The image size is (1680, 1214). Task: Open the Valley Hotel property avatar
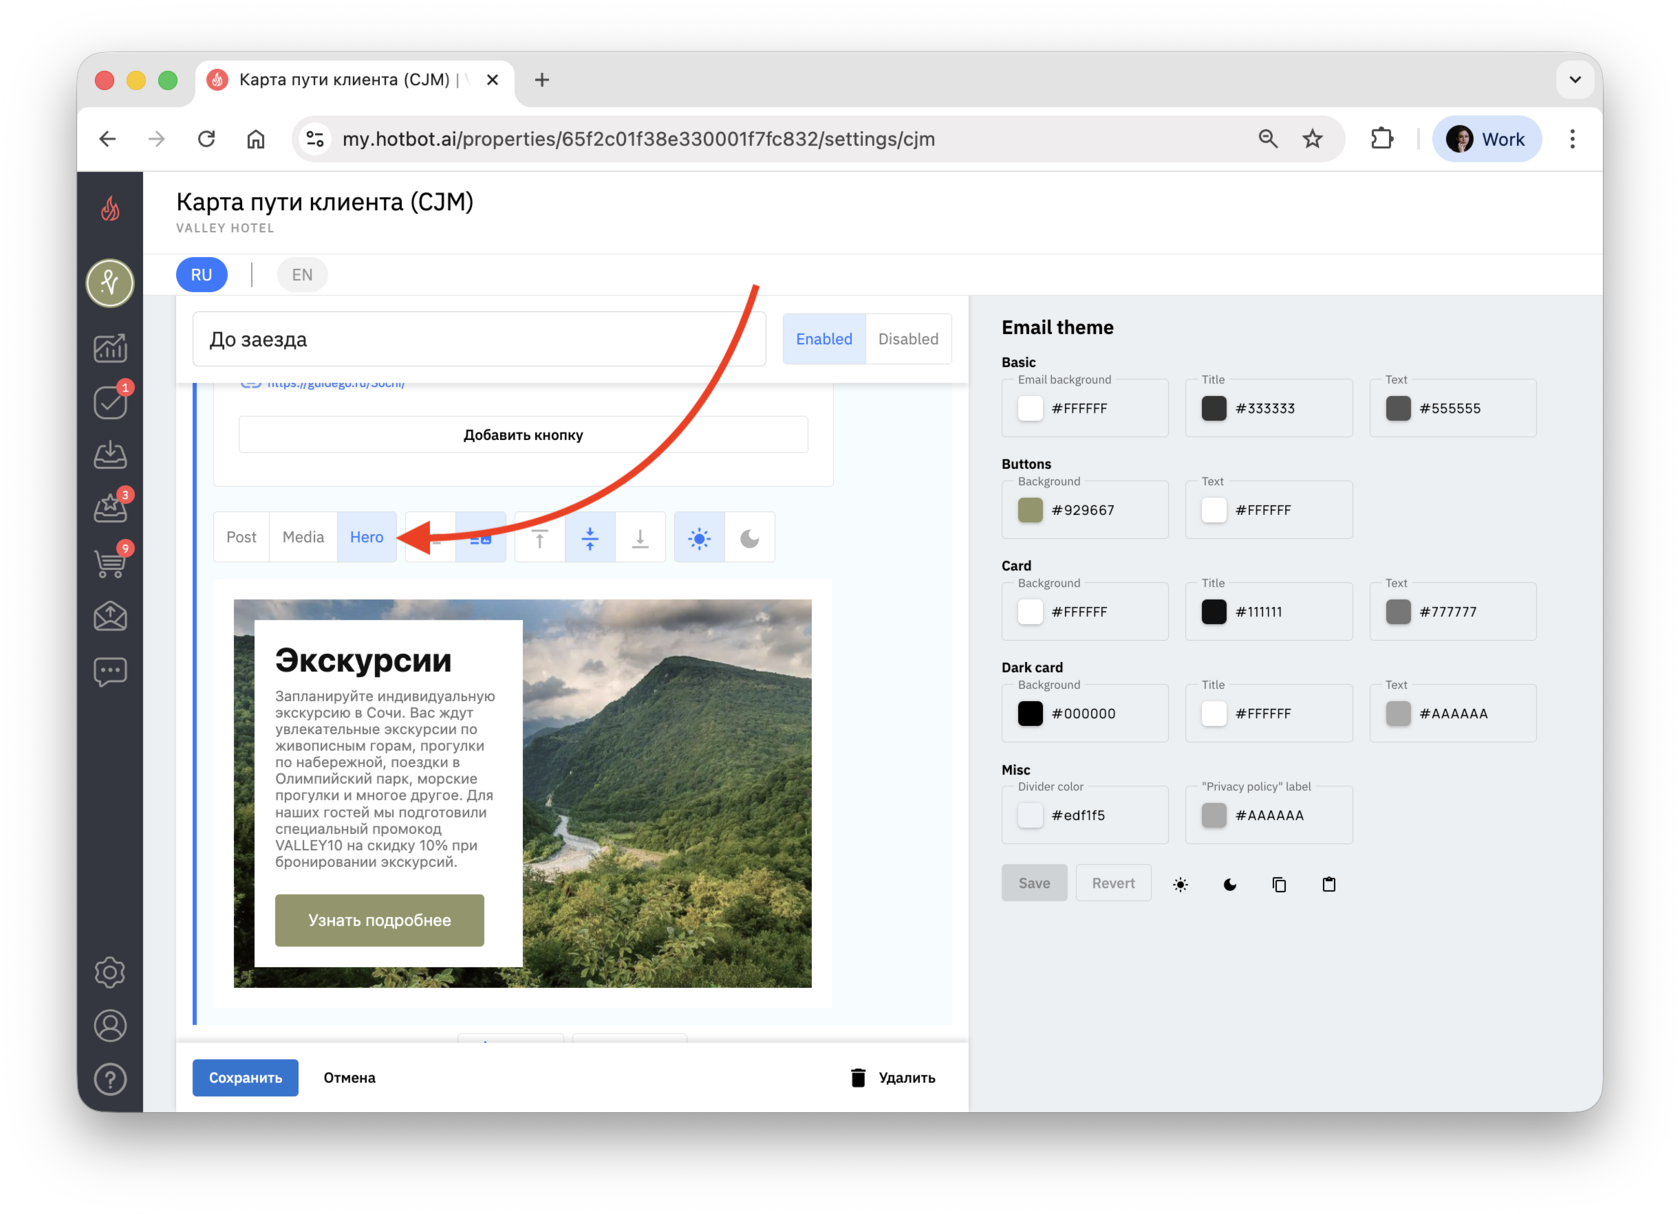point(110,282)
